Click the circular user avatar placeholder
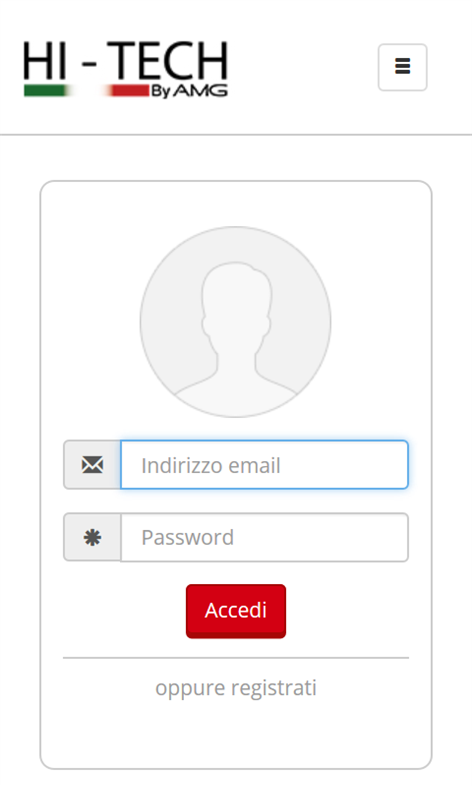Image resolution: width=472 pixels, height=786 pixels. (235, 322)
